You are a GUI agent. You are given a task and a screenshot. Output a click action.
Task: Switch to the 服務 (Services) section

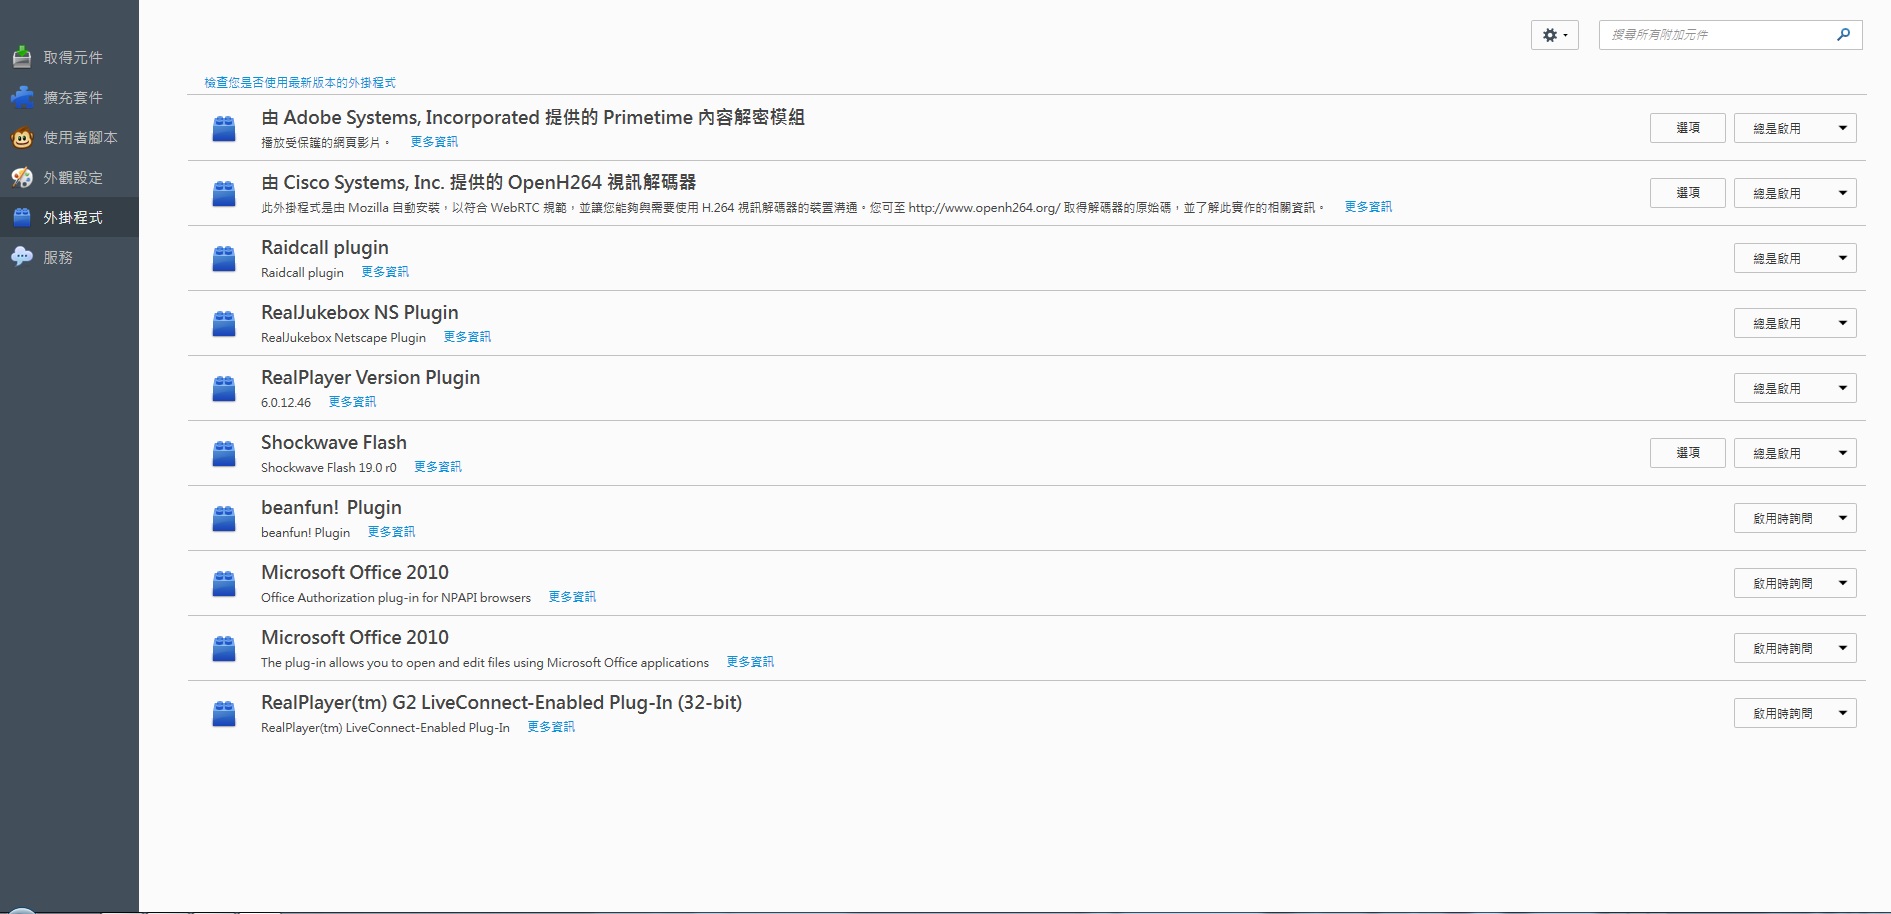click(x=69, y=257)
